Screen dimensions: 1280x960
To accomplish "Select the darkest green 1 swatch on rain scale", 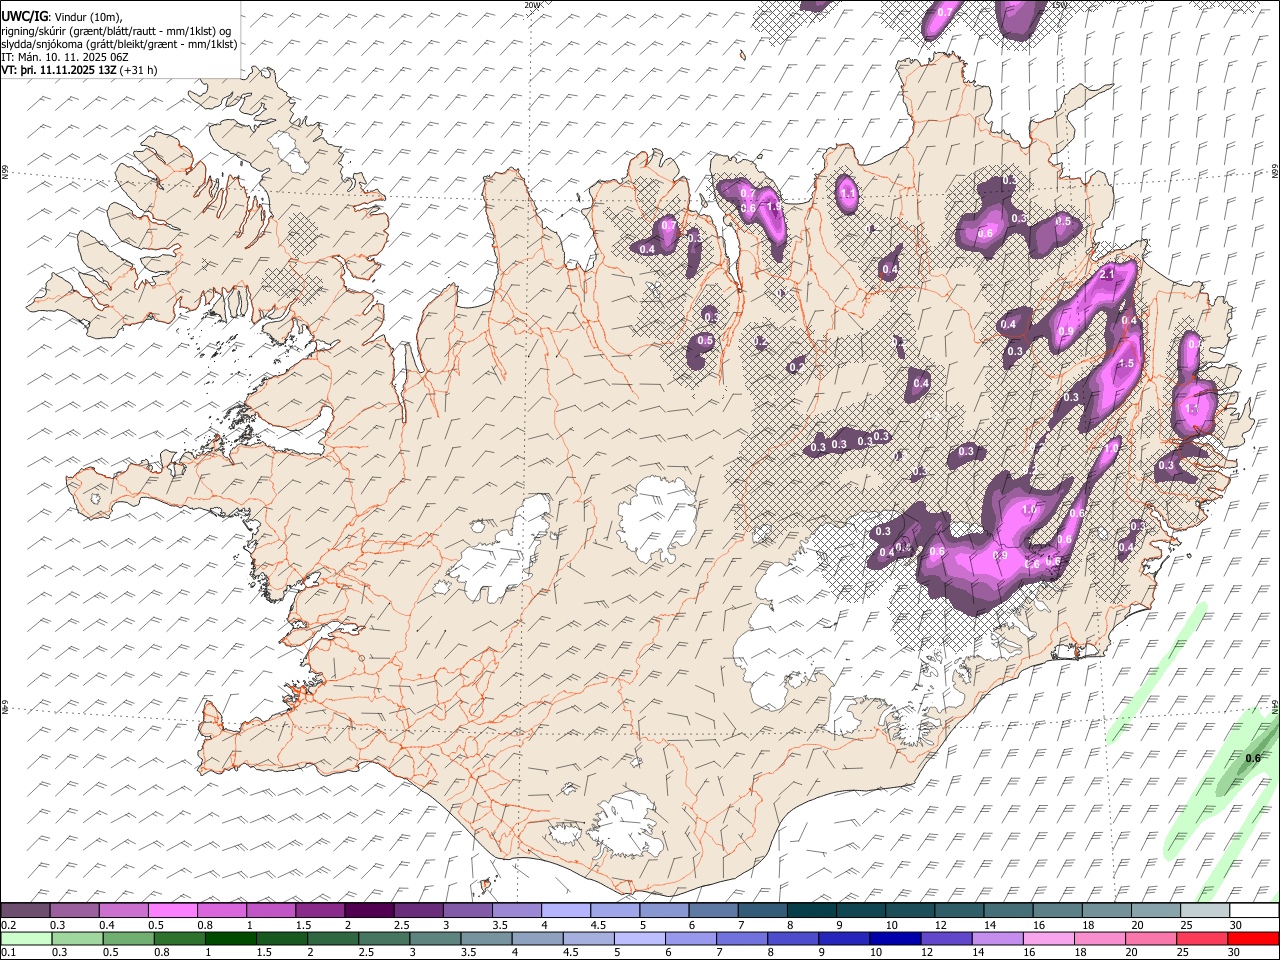I will click(230, 938).
